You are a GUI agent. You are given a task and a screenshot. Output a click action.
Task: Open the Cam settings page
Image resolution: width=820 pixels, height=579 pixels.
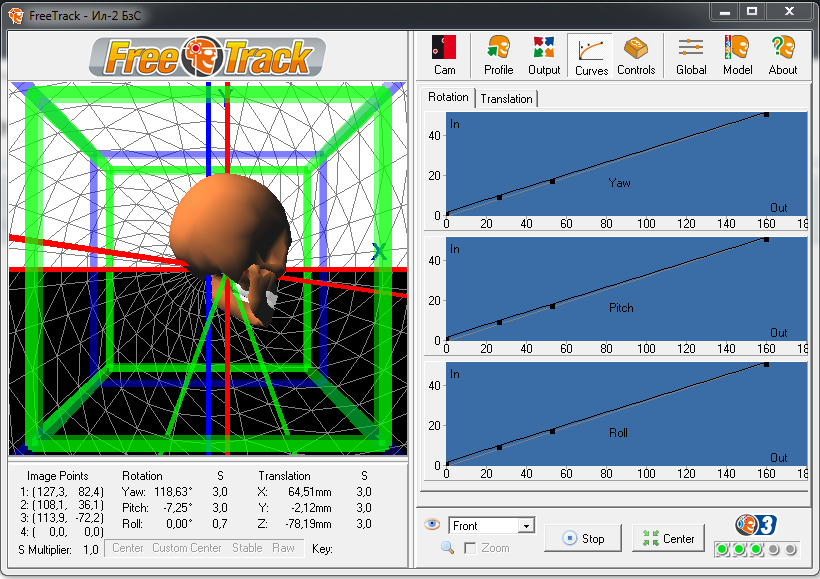point(444,55)
